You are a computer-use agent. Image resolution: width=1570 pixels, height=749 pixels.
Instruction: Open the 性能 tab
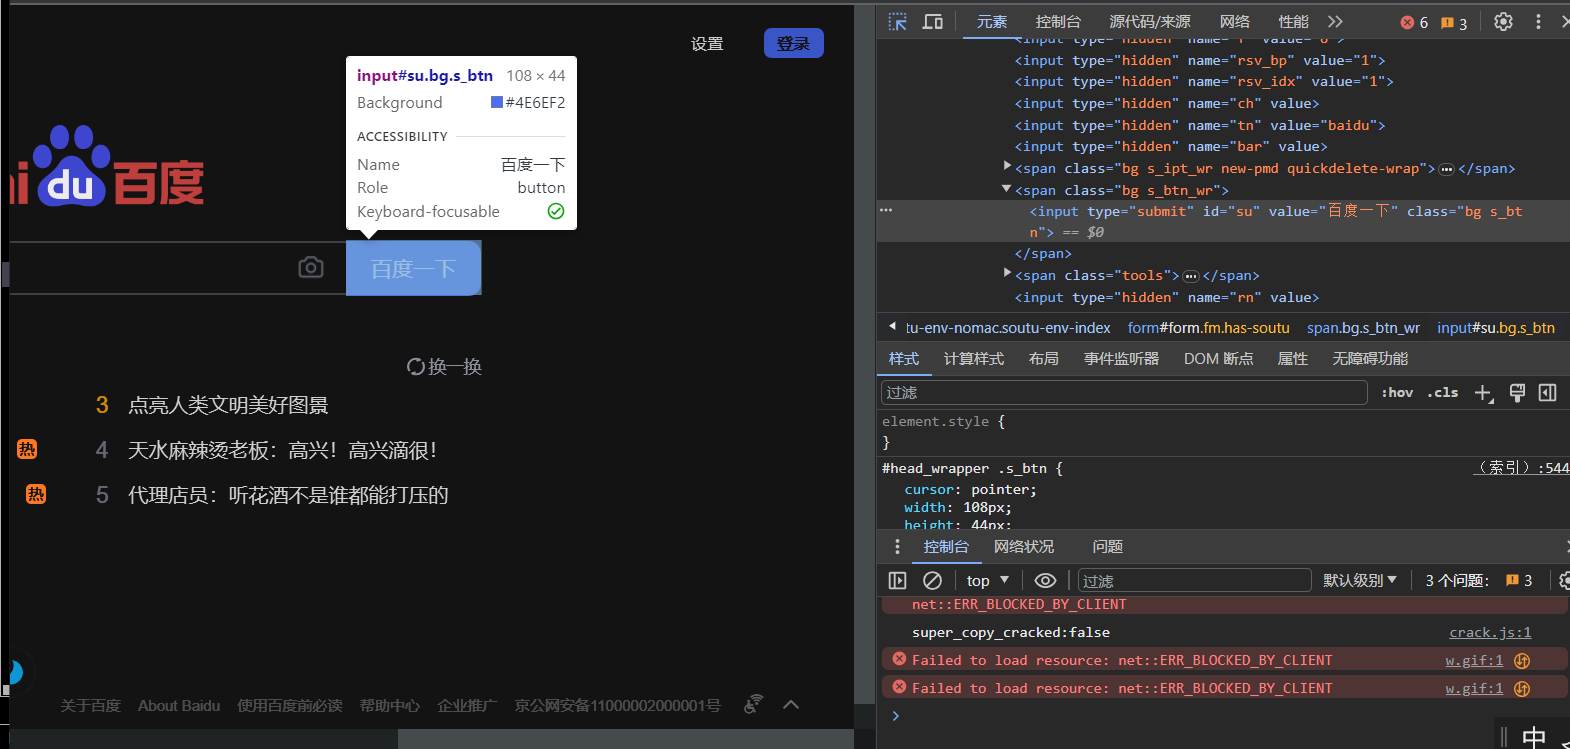(1293, 22)
